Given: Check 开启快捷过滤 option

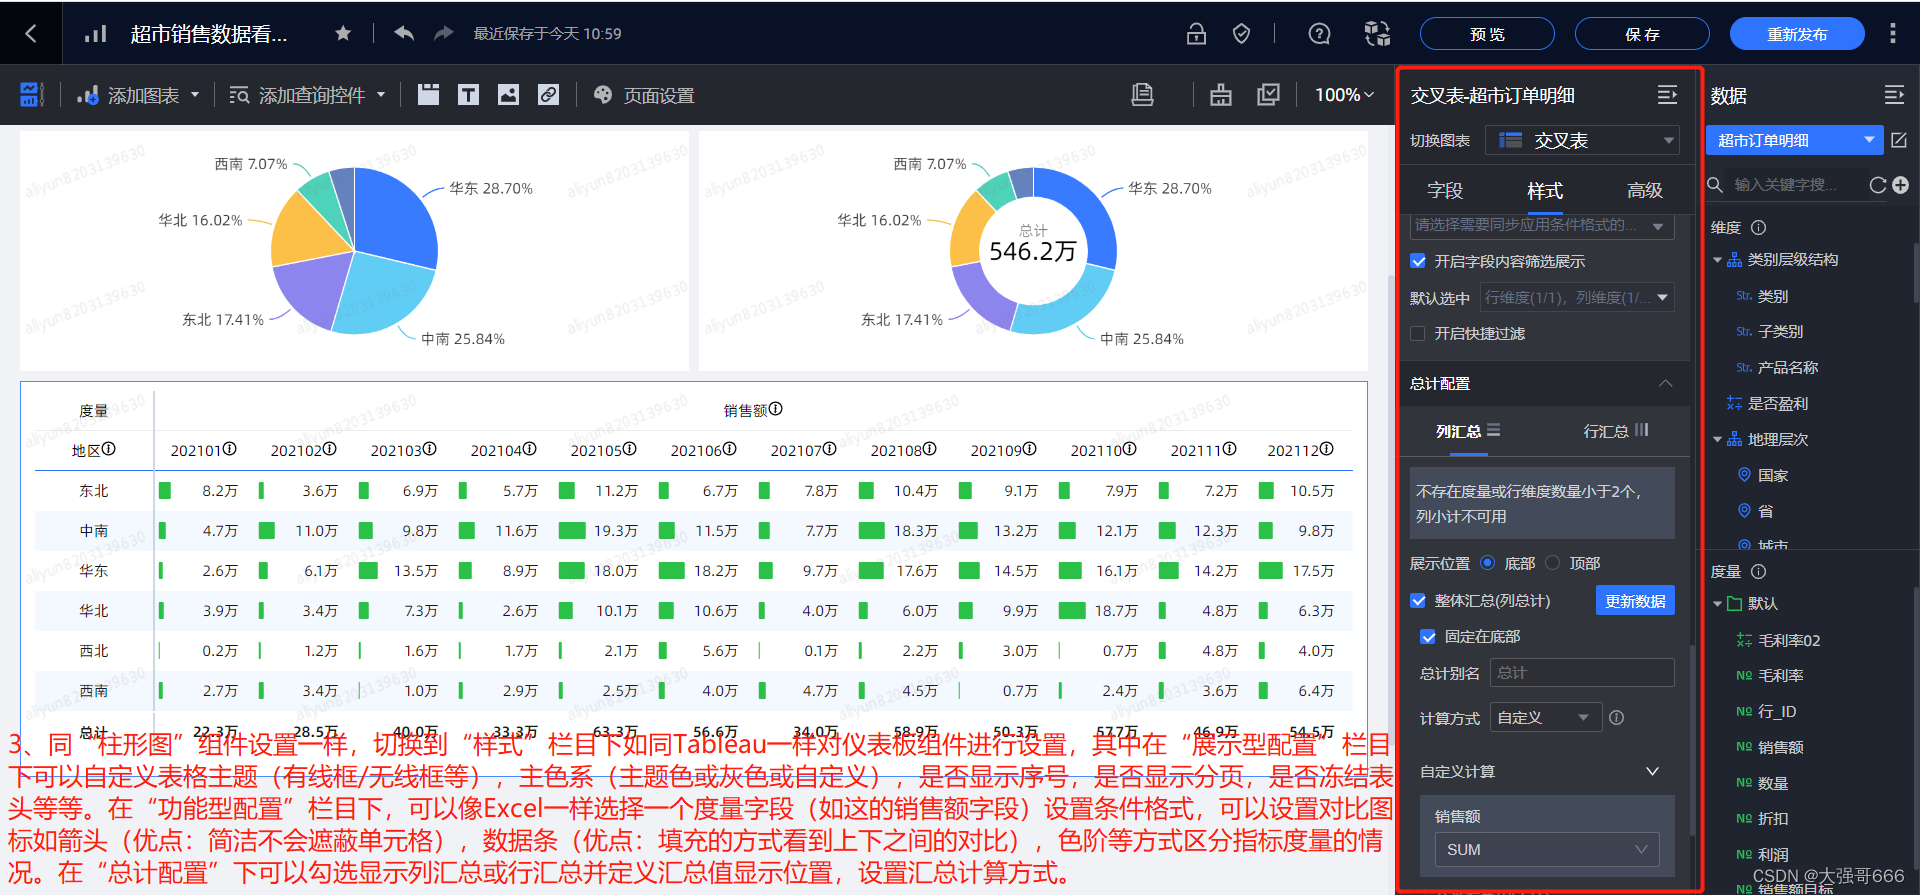Looking at the screenshot, I should pos(1418,333).
